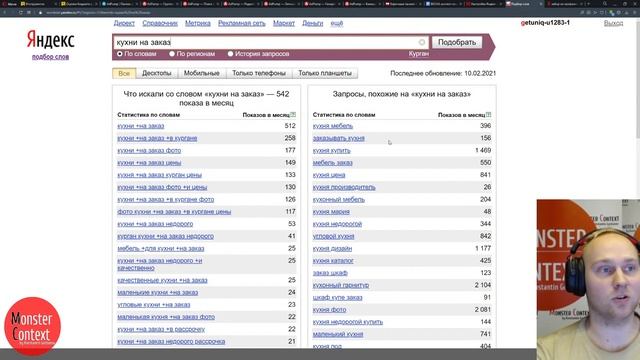Screen dimensions: 640x360
Task: Open query 'кухни +на заказ недорого' (53)
Action: tap(155, 224)
